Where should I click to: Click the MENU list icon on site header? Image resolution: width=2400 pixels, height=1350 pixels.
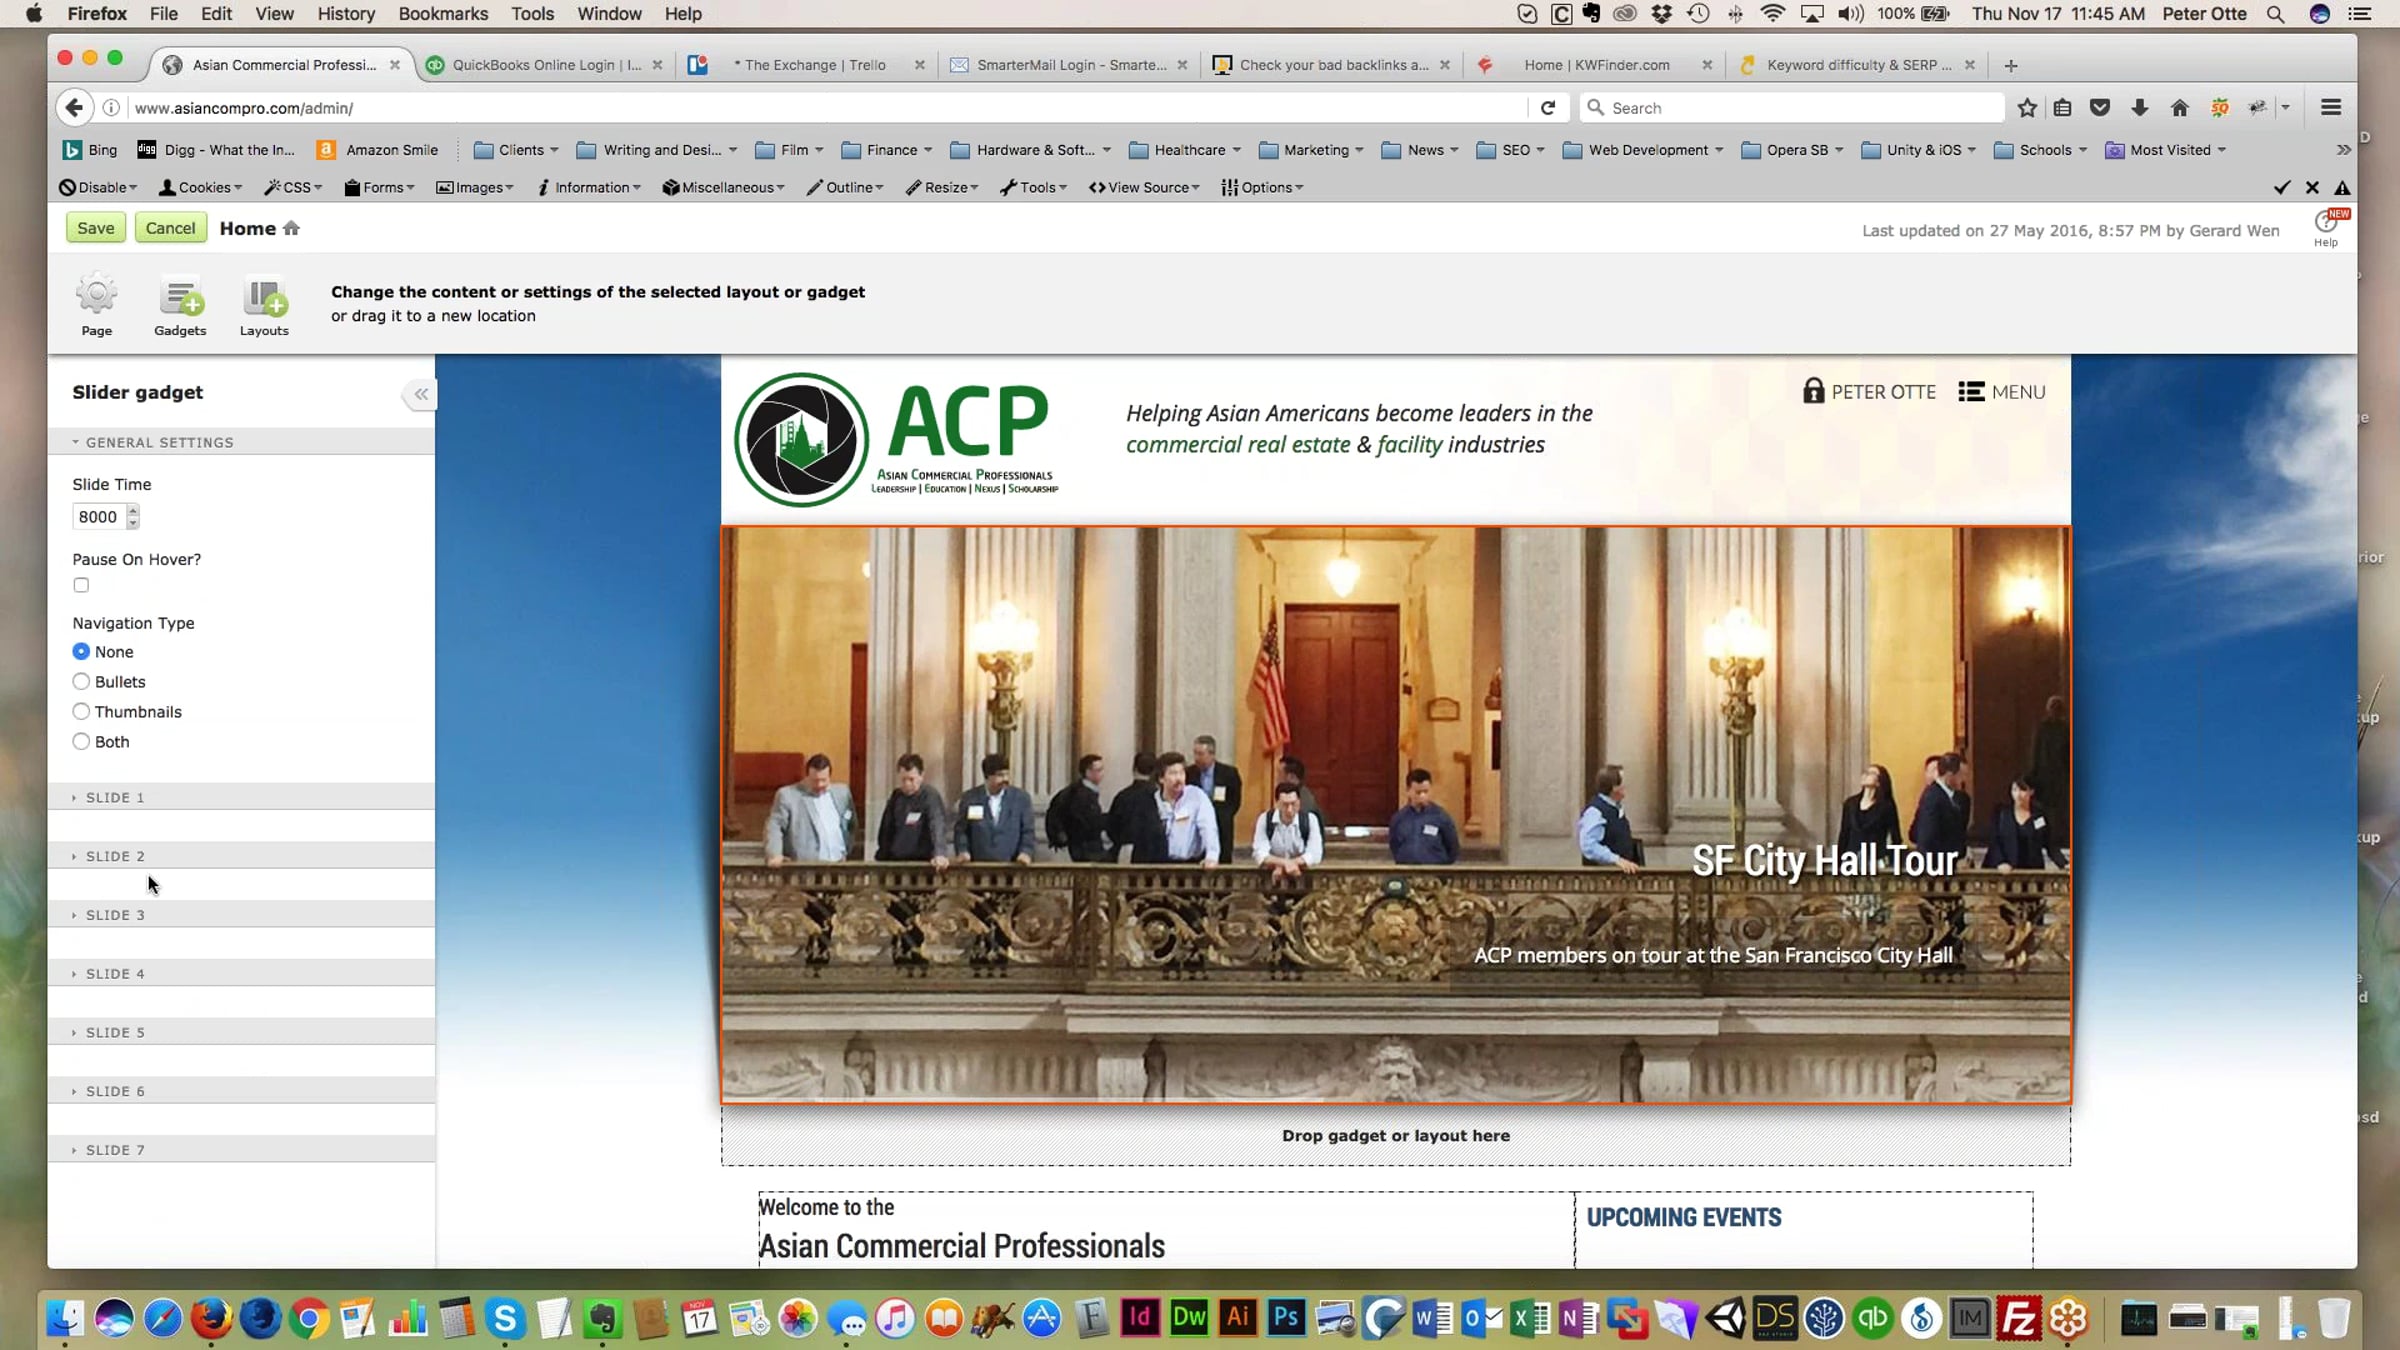click(x=1971, y=392)
